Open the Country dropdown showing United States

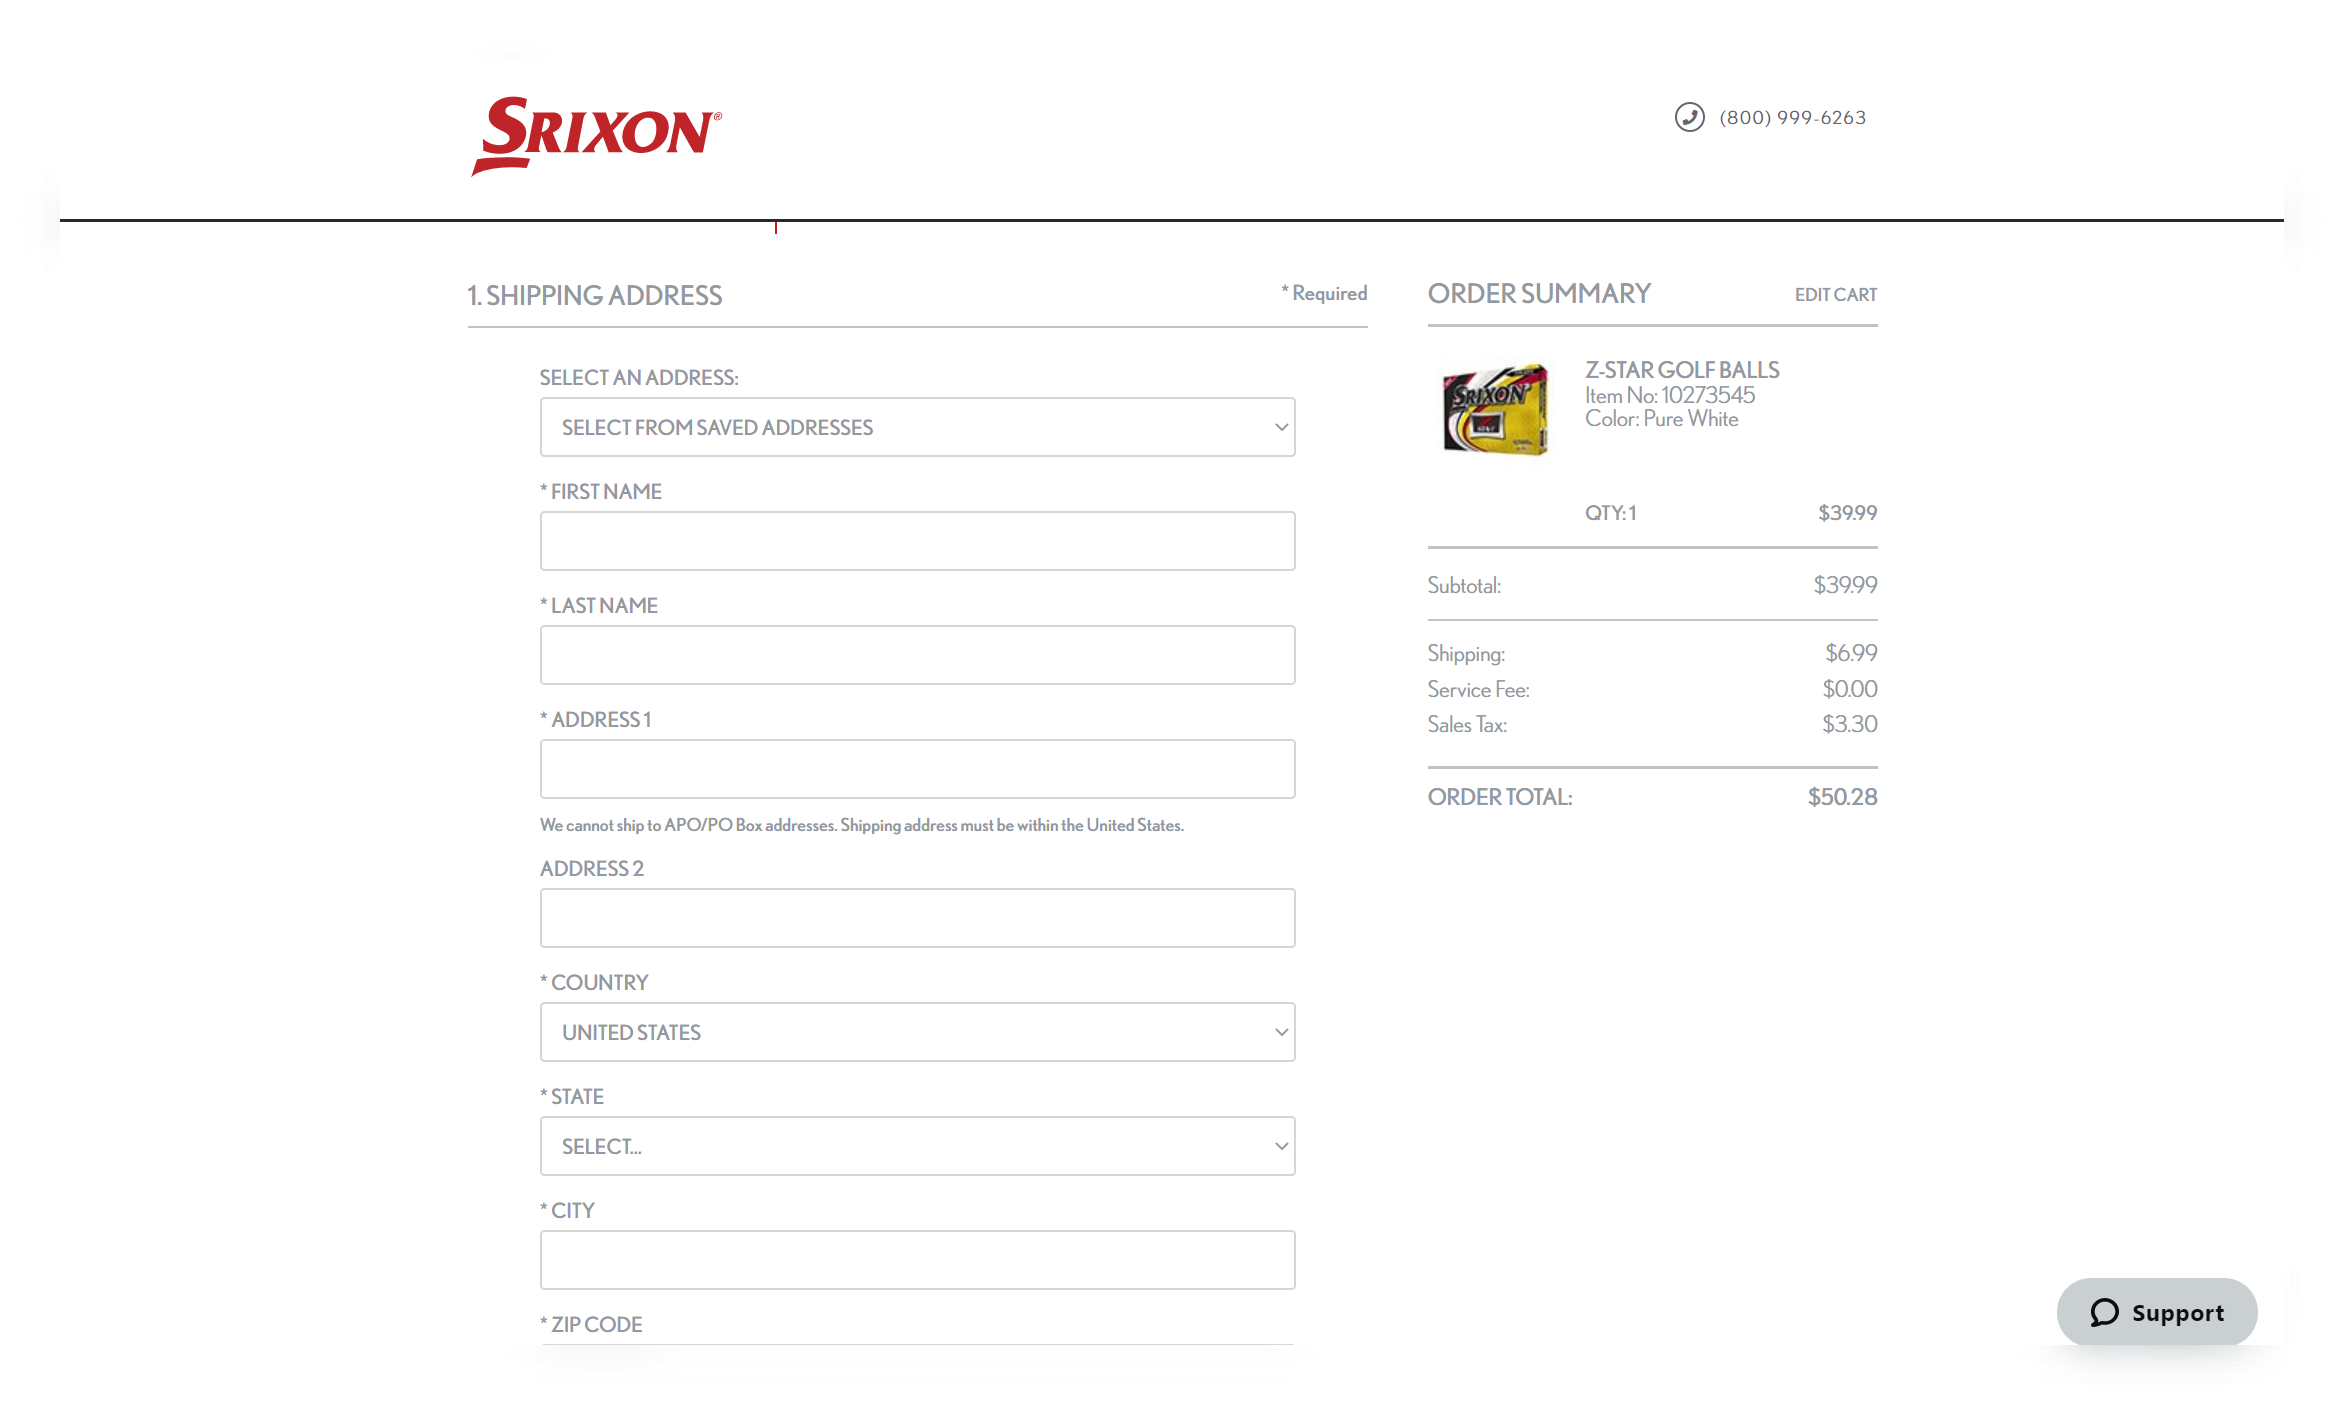[917, 1032]
